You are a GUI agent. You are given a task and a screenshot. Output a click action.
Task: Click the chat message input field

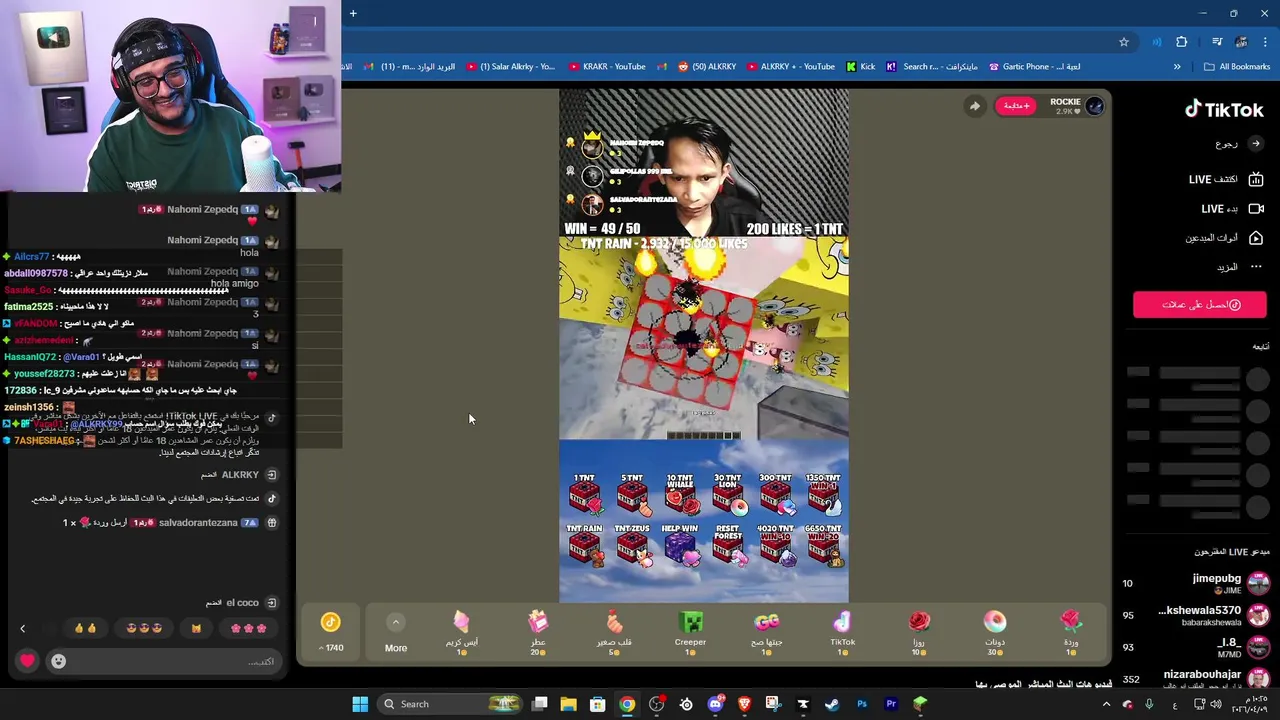pos(165,661)
